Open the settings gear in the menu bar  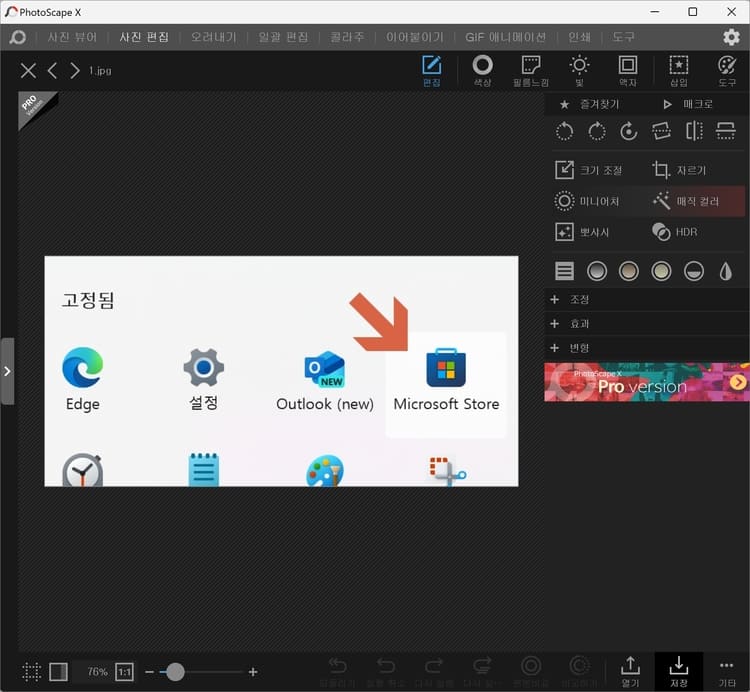pyautogui.click(x=731, y=37)
